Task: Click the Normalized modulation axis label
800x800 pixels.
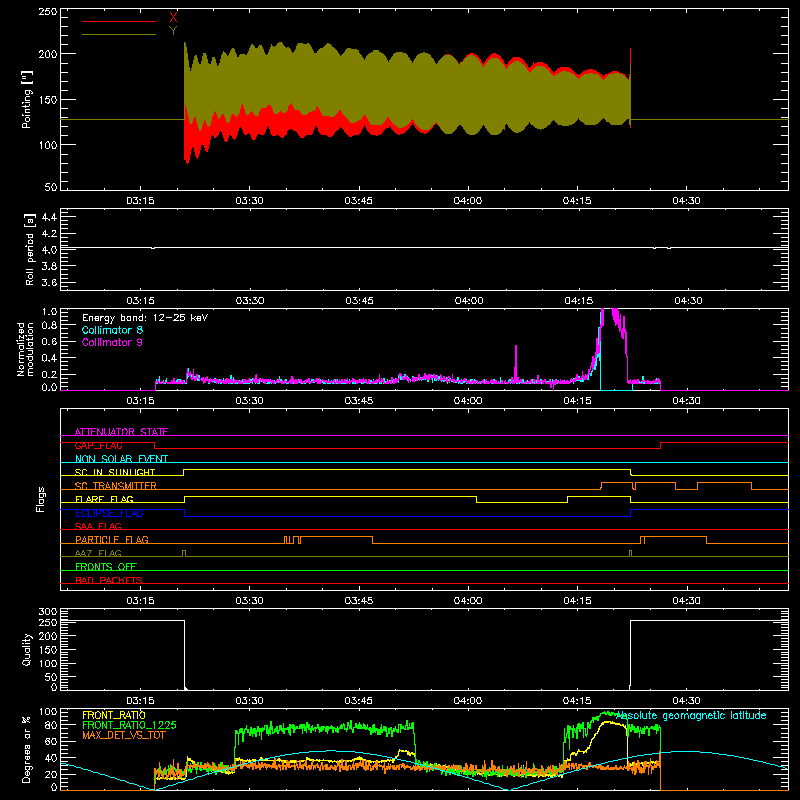Action: click(x=25, y=349)
